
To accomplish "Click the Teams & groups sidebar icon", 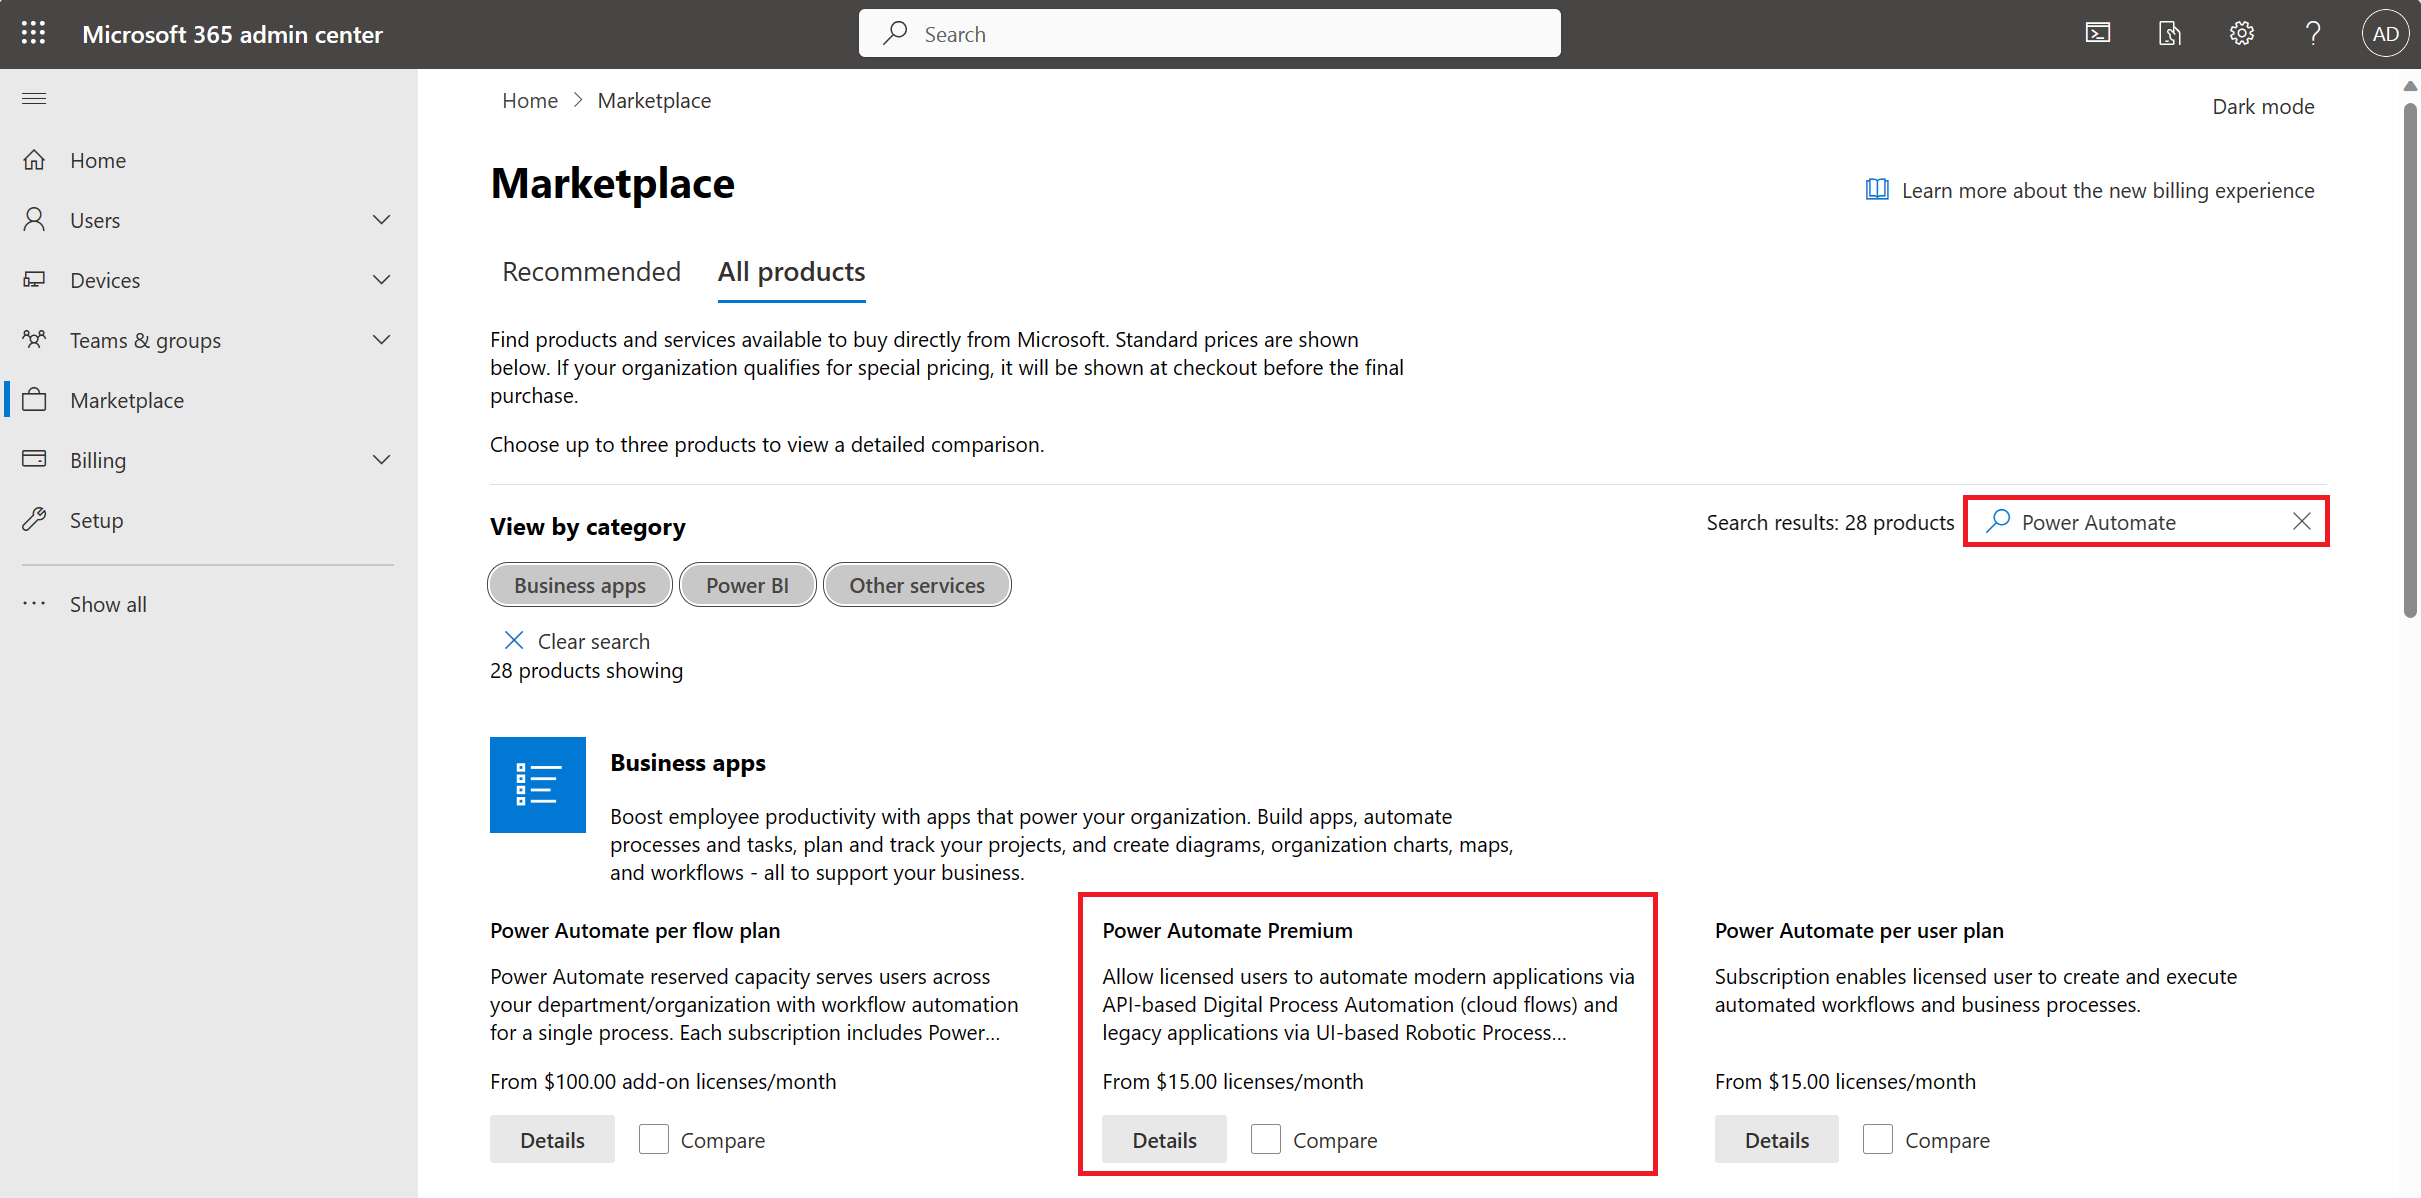I will coord(34,340).
